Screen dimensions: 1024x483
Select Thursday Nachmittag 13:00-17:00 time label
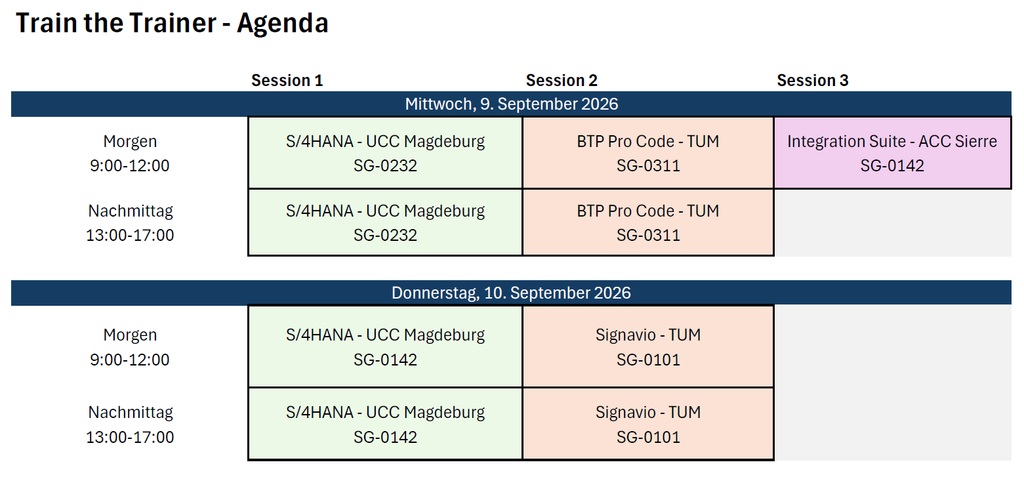tap(130, 424)
